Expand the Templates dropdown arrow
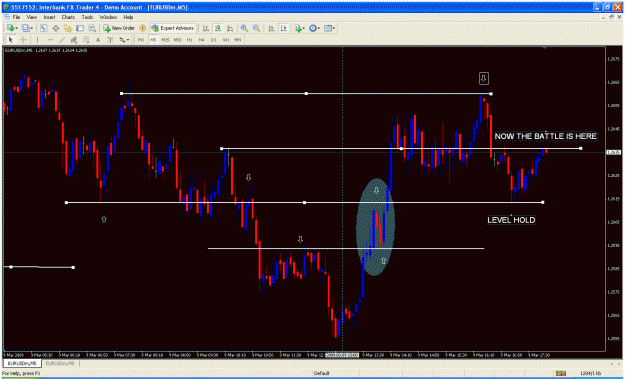 tap(334, 28)
